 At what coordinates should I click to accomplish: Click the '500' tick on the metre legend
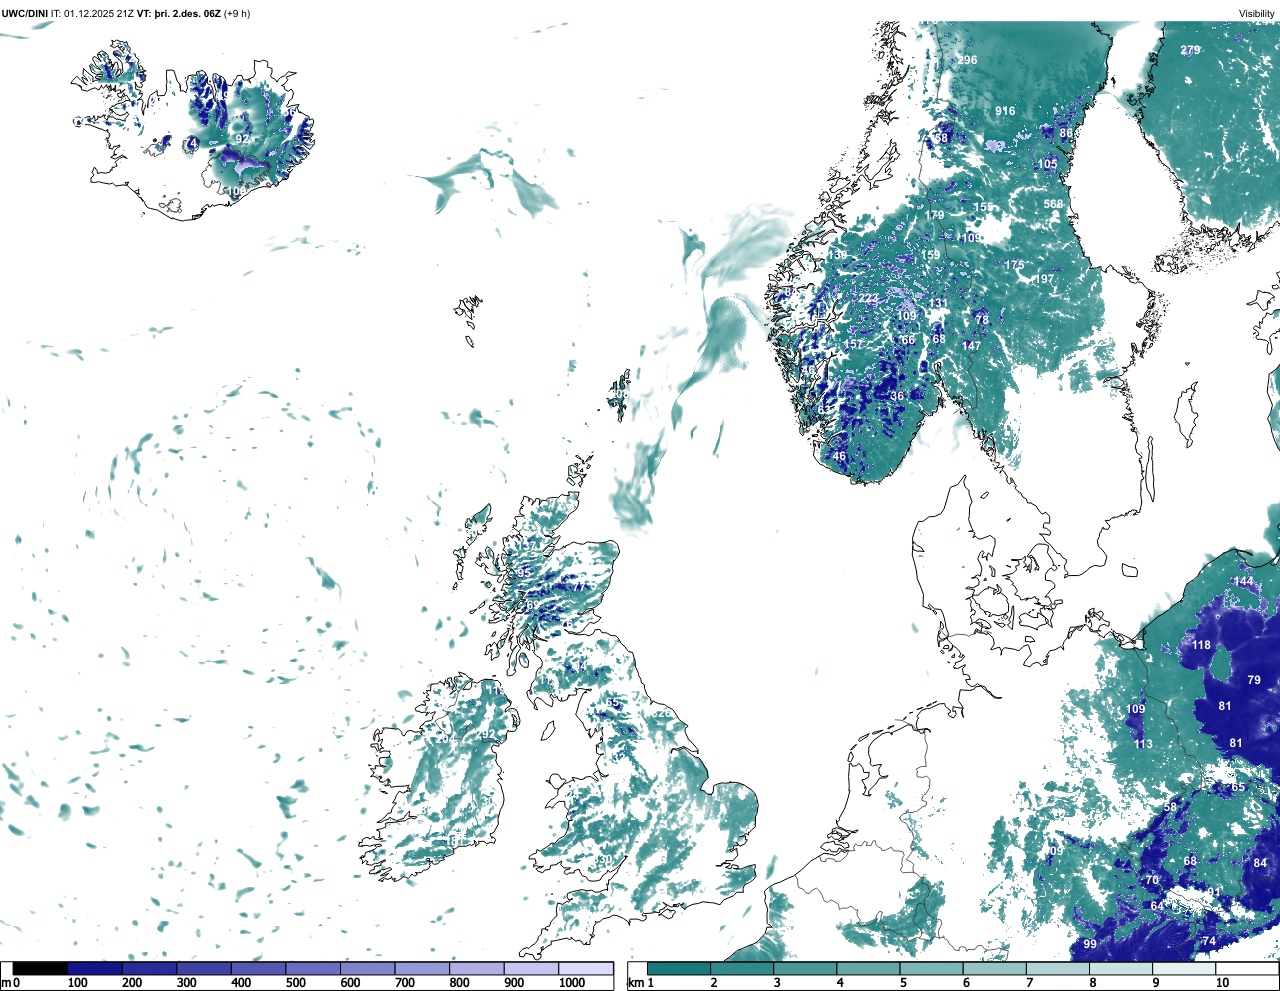click(296, 984)
